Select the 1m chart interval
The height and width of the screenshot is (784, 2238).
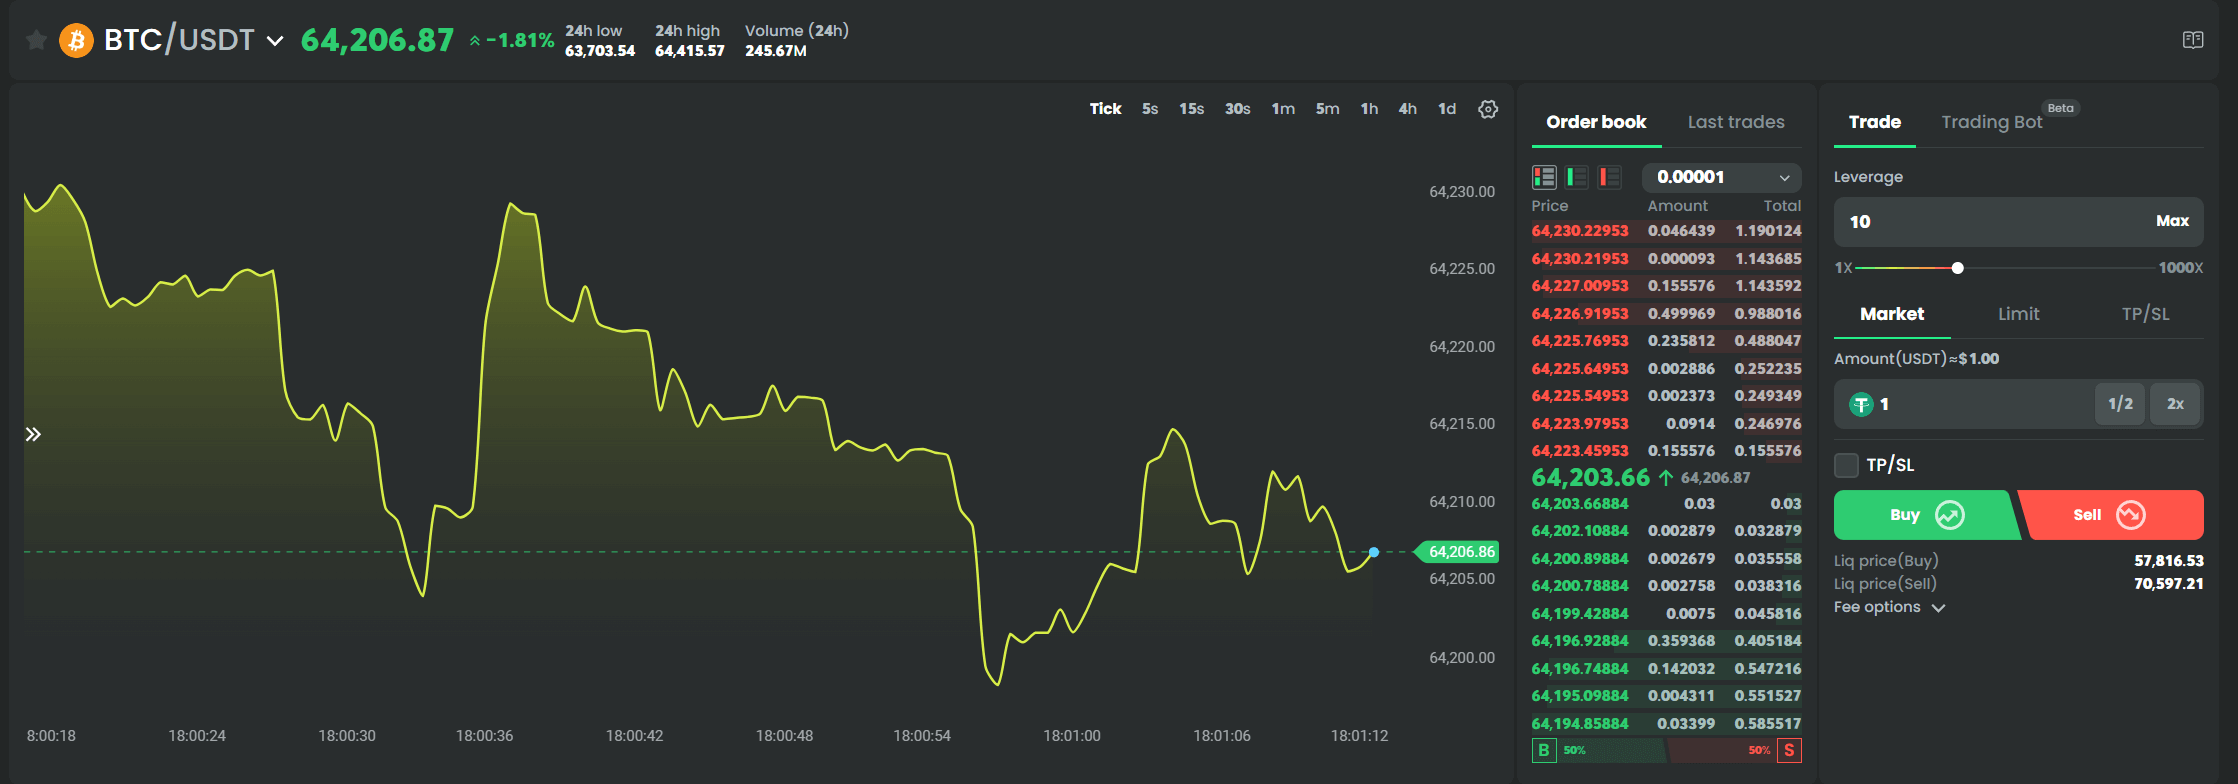[1283, 109]
